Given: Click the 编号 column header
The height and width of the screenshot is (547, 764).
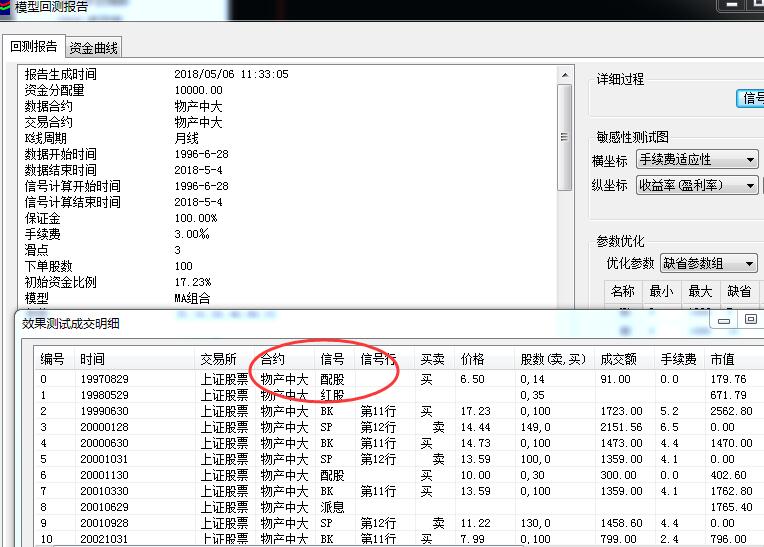Looking at the screenshot, I should click(x=52, y=358).
